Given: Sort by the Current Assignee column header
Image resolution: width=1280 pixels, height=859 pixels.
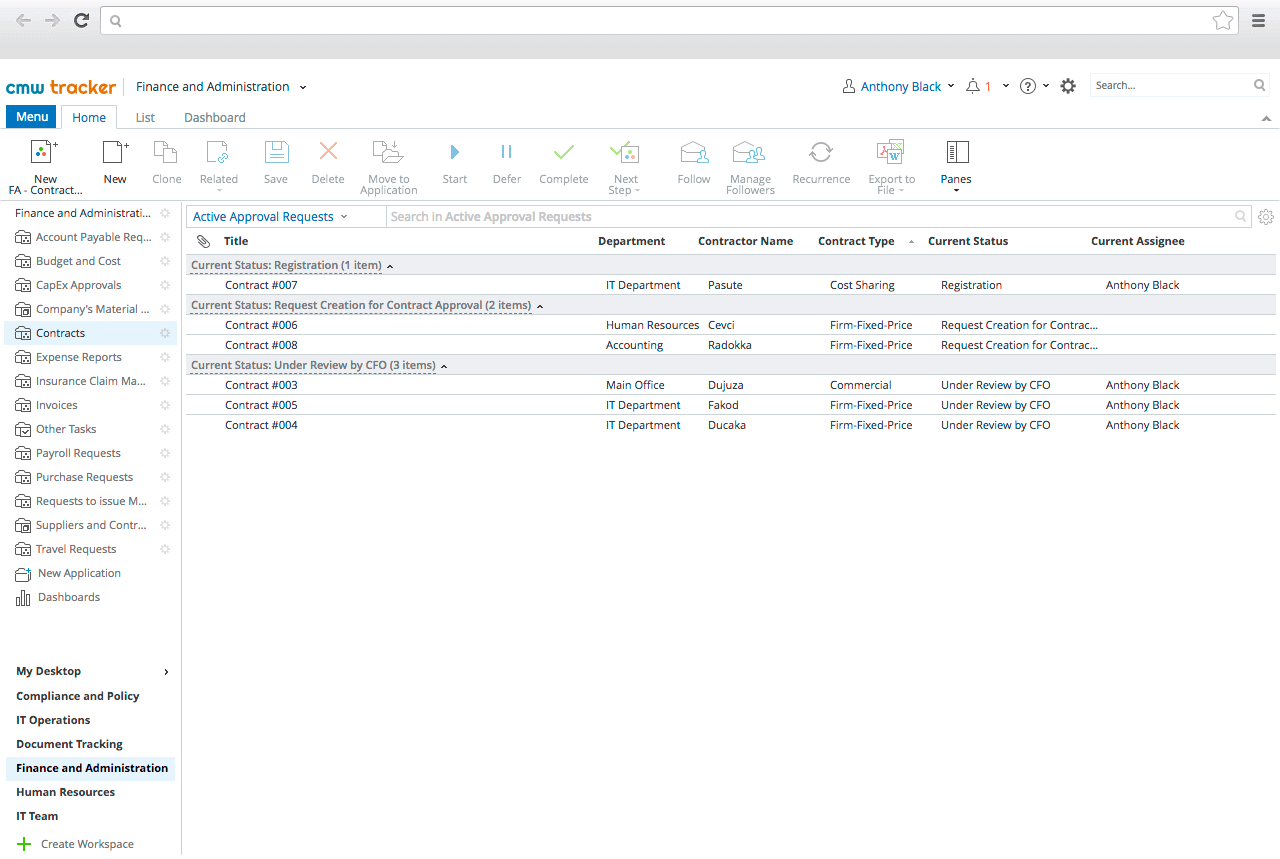Looking at the screenshot, I should [x=1138, y=241].
